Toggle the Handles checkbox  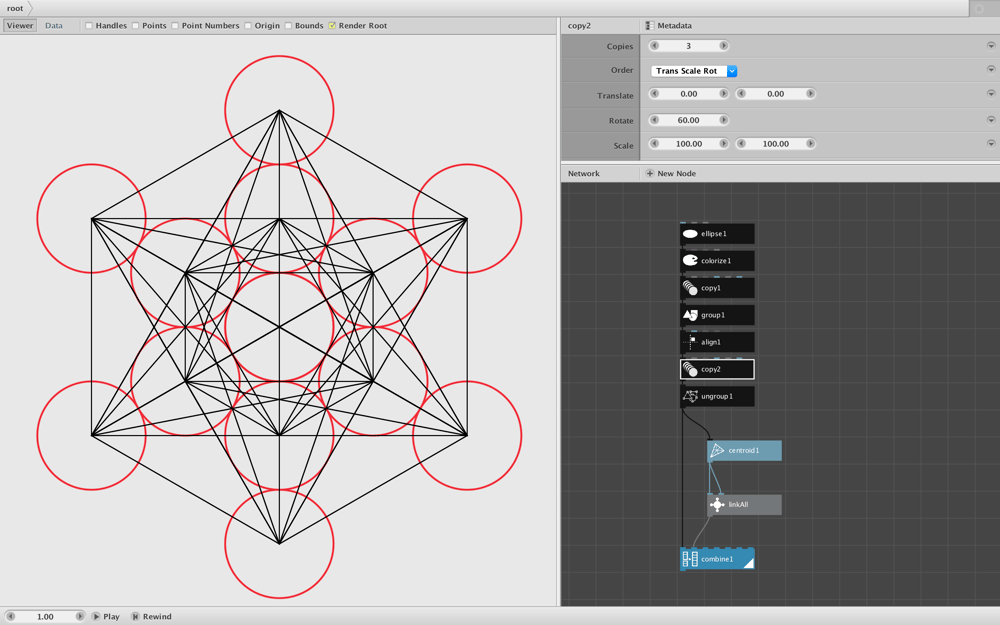89,26
